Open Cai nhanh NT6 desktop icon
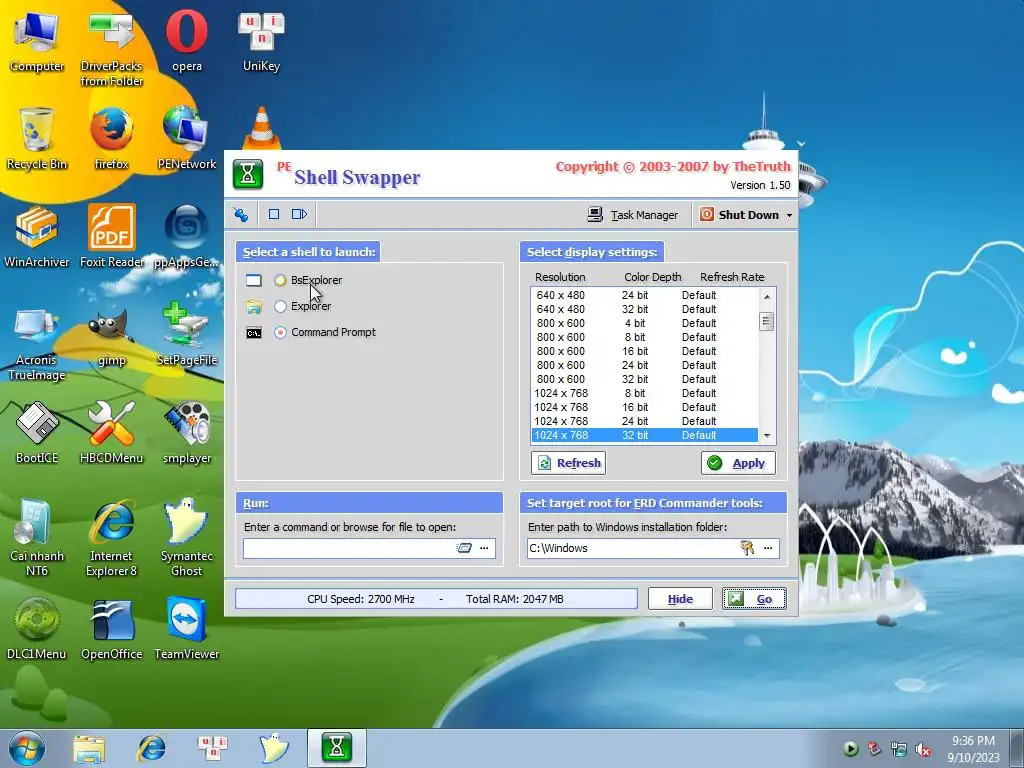 (x=37, y=538)
